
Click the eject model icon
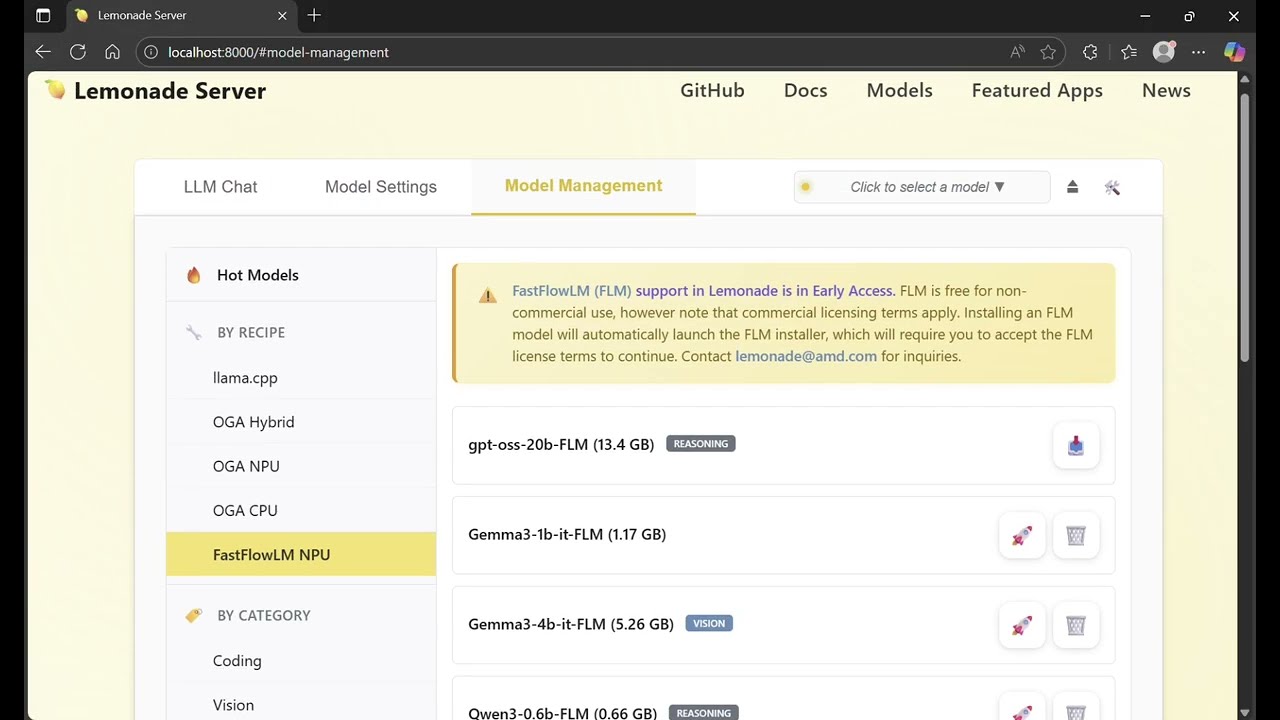(1072, 187)
